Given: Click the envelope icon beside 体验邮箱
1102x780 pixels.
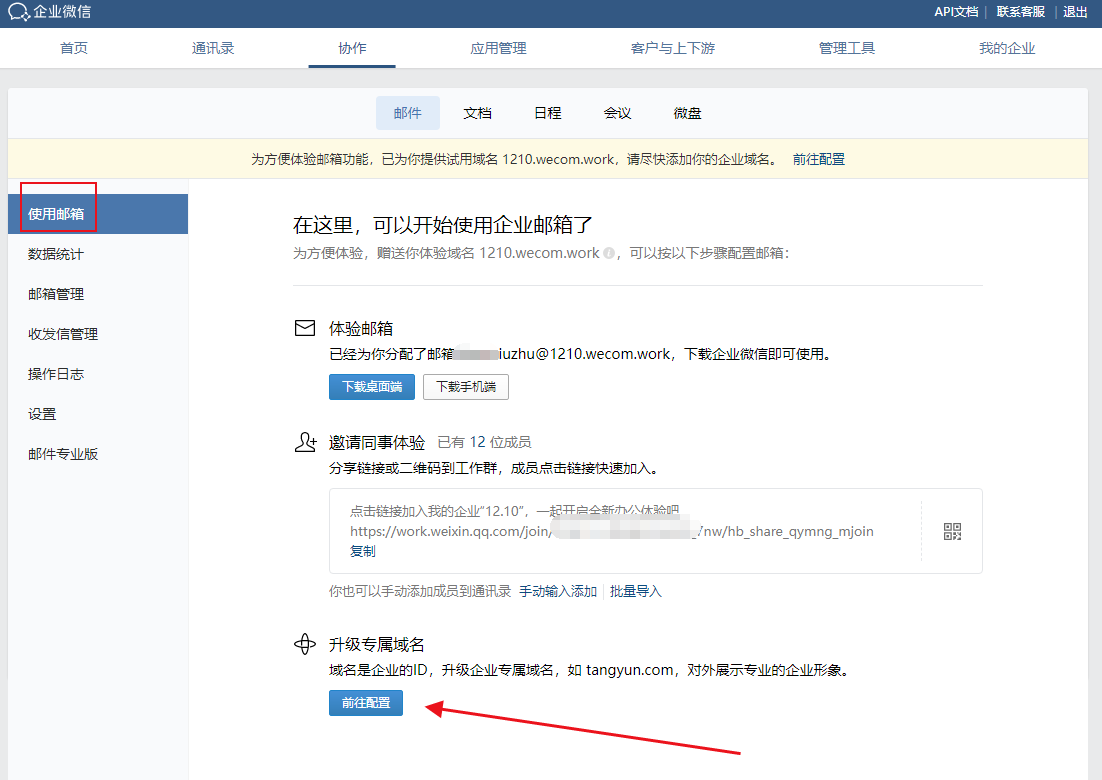Looking at the screenshot, I should tap(305, 328).
